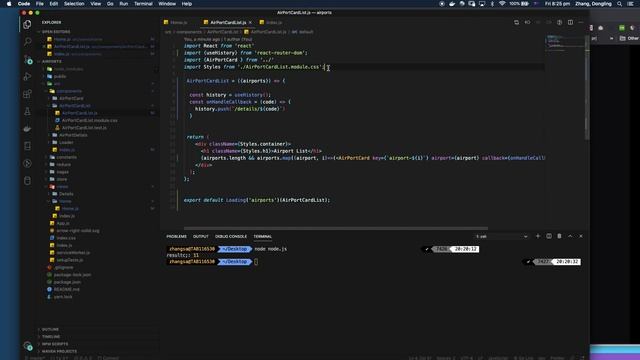This screenshot has width=640, height=360.
Task: Expand the node_modules folder
Action: [69, 69]
